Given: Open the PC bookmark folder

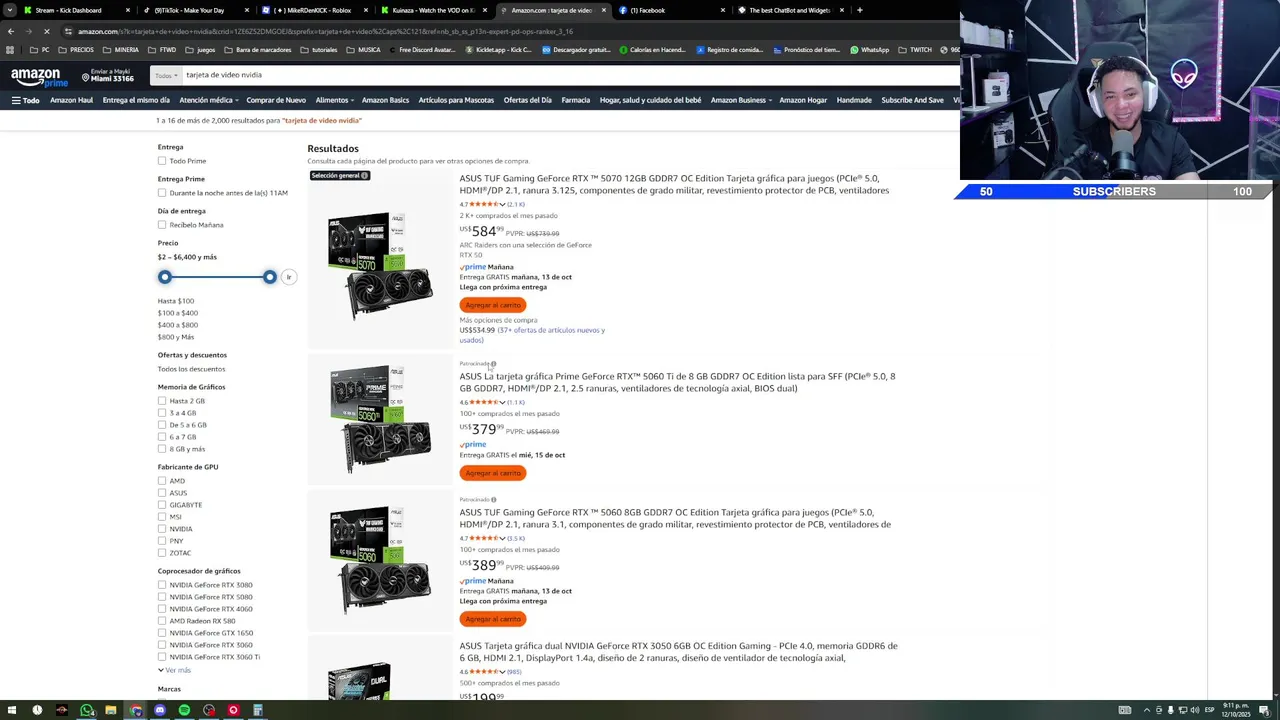Looking at the screenshot, I should [x=40, y=49].
